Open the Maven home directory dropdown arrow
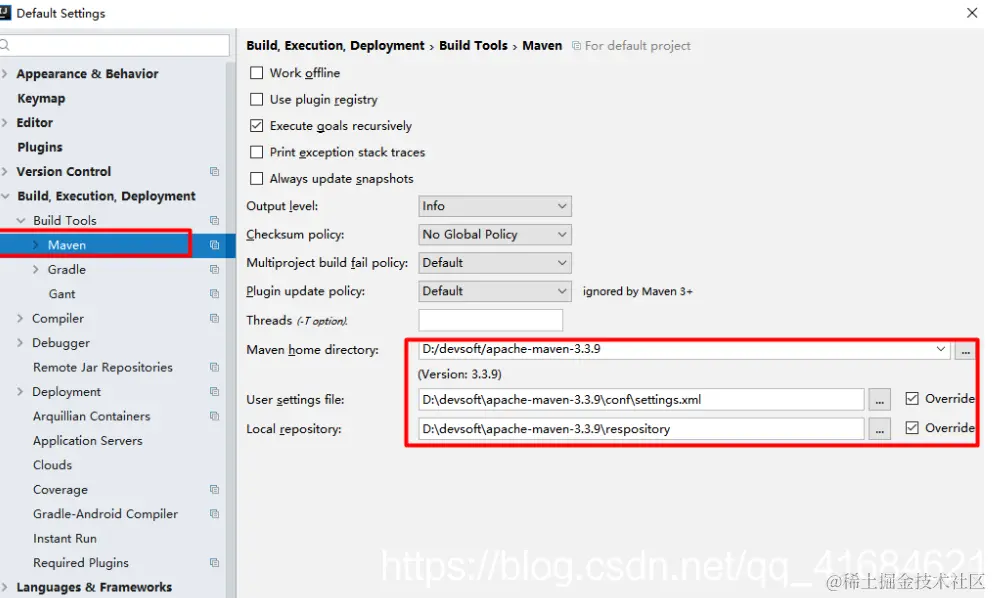 point(941,349)
